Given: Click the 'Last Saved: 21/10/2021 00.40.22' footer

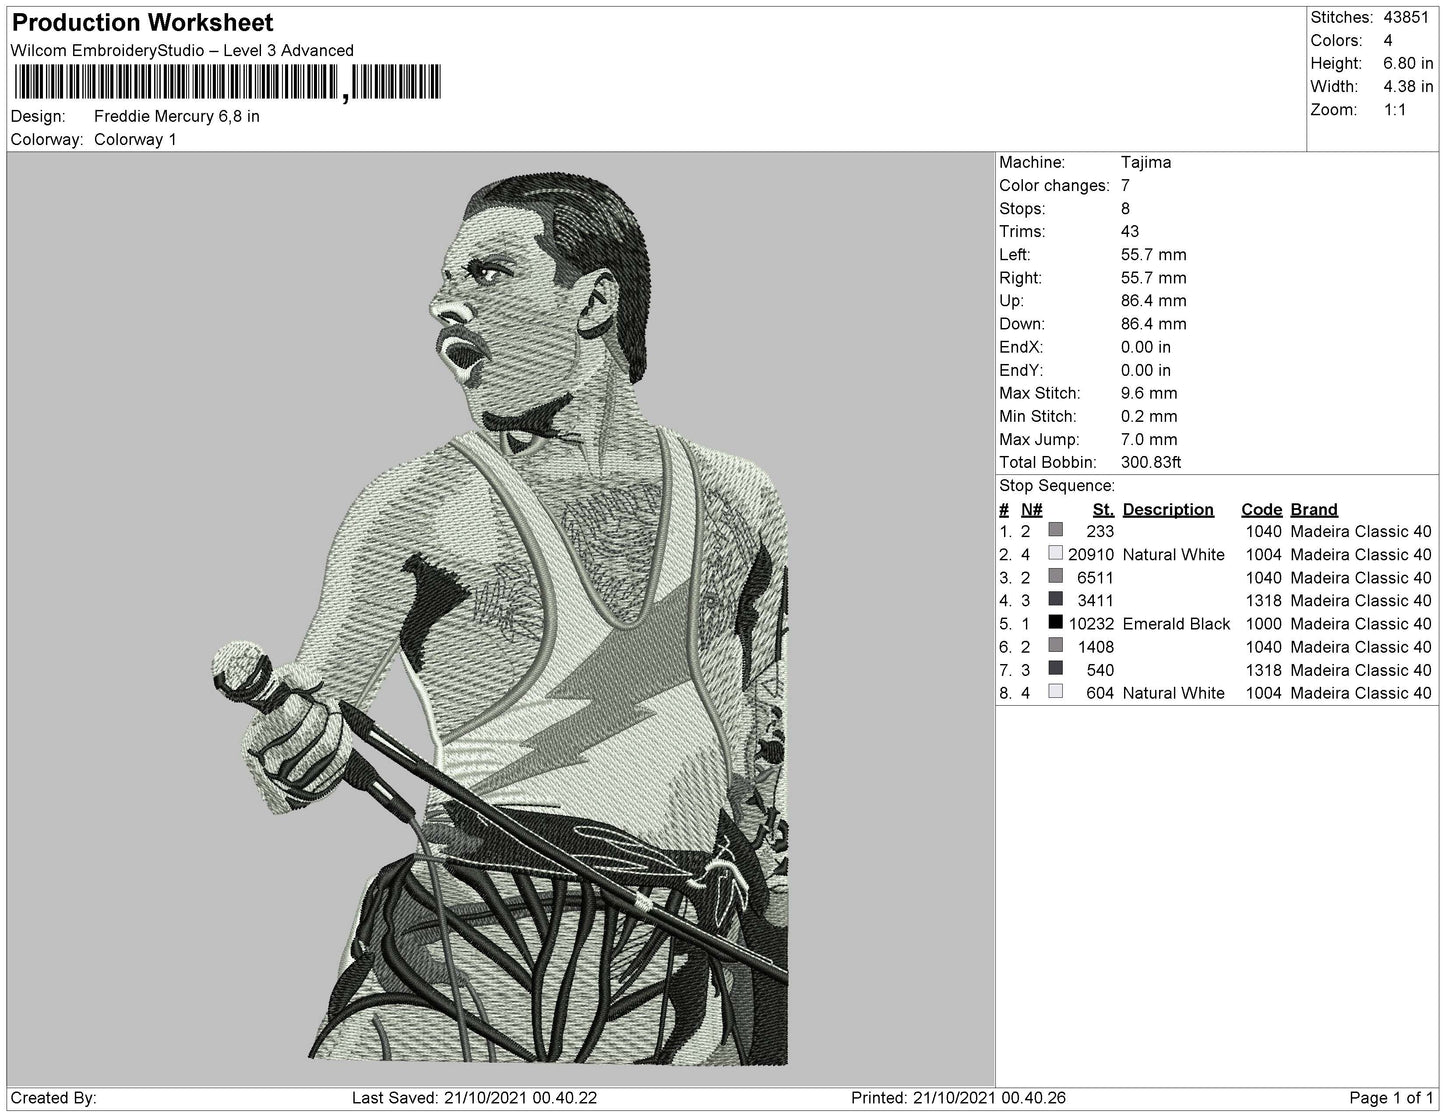Looking at the screenshot, I should point(474,1097).
